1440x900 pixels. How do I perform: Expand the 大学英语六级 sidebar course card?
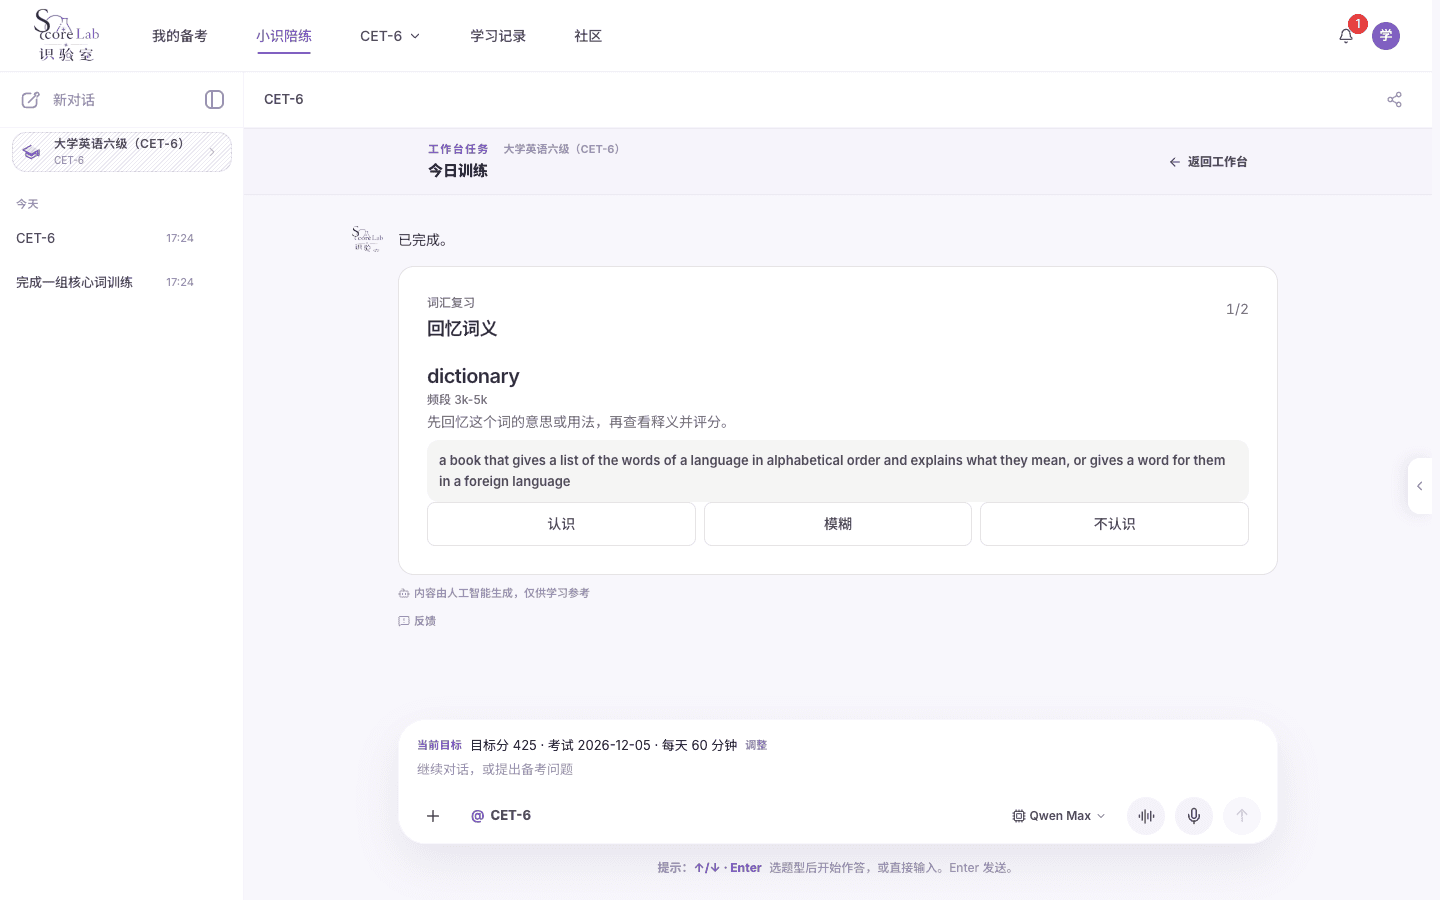(122, 152)
